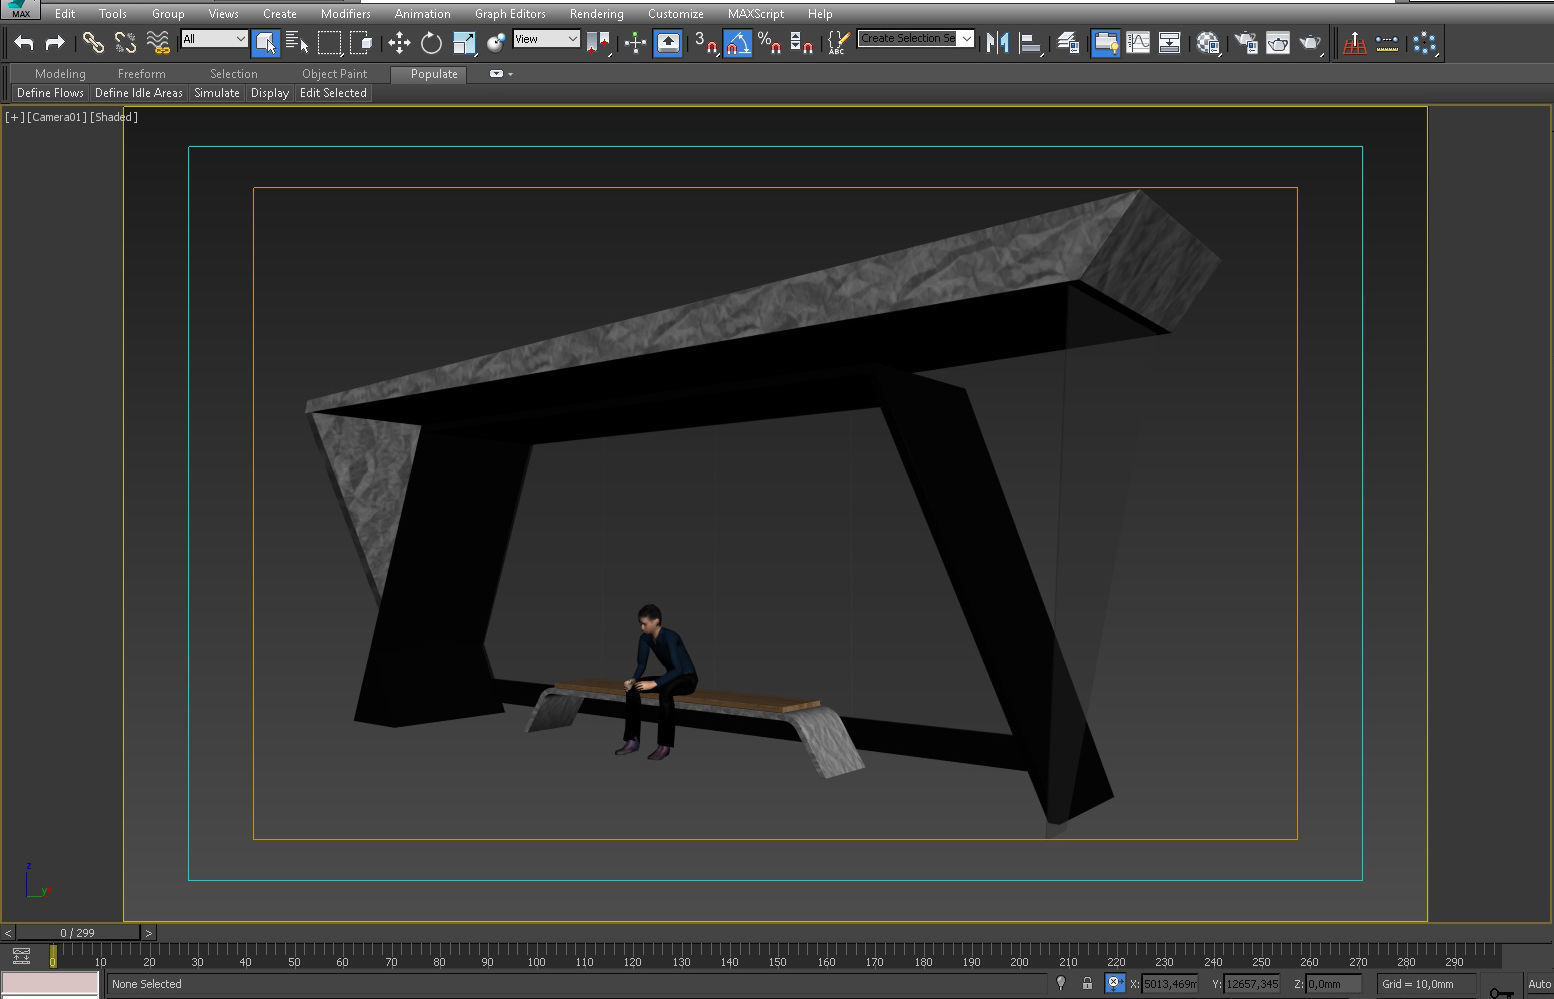Toggle Keyboard Shortcut Override button
Screen dimensions: 1554x999
pyautogui.click(x=668, y=42)
